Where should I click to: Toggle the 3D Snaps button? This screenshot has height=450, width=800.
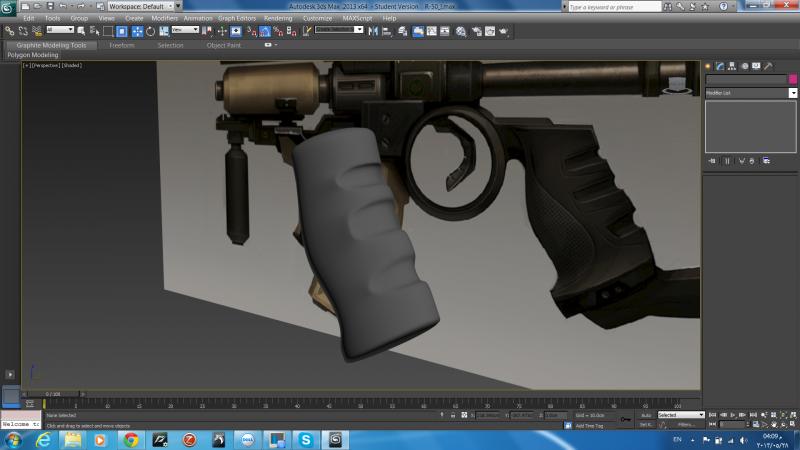point(252,31)
